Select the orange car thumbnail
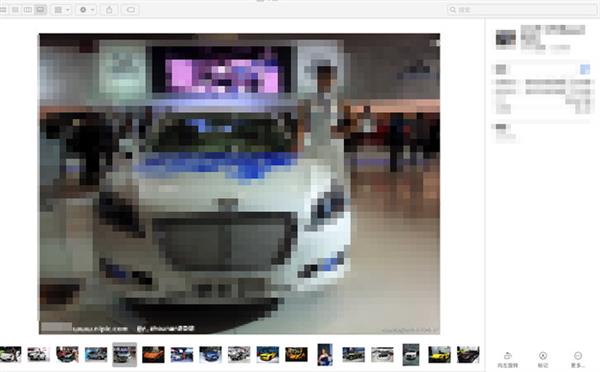Viewport: 600px width, 372px height. pyautogui.click(x=153, y=354)
